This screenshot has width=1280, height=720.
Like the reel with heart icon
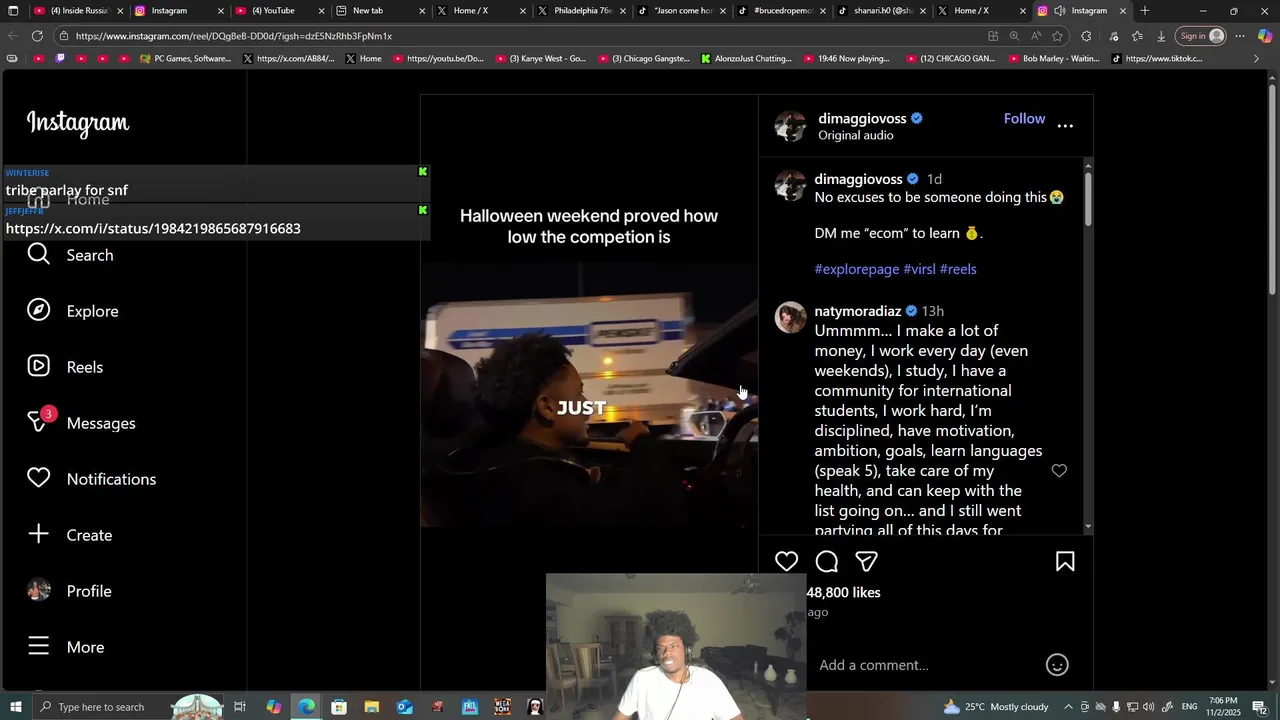pos(786,562)
